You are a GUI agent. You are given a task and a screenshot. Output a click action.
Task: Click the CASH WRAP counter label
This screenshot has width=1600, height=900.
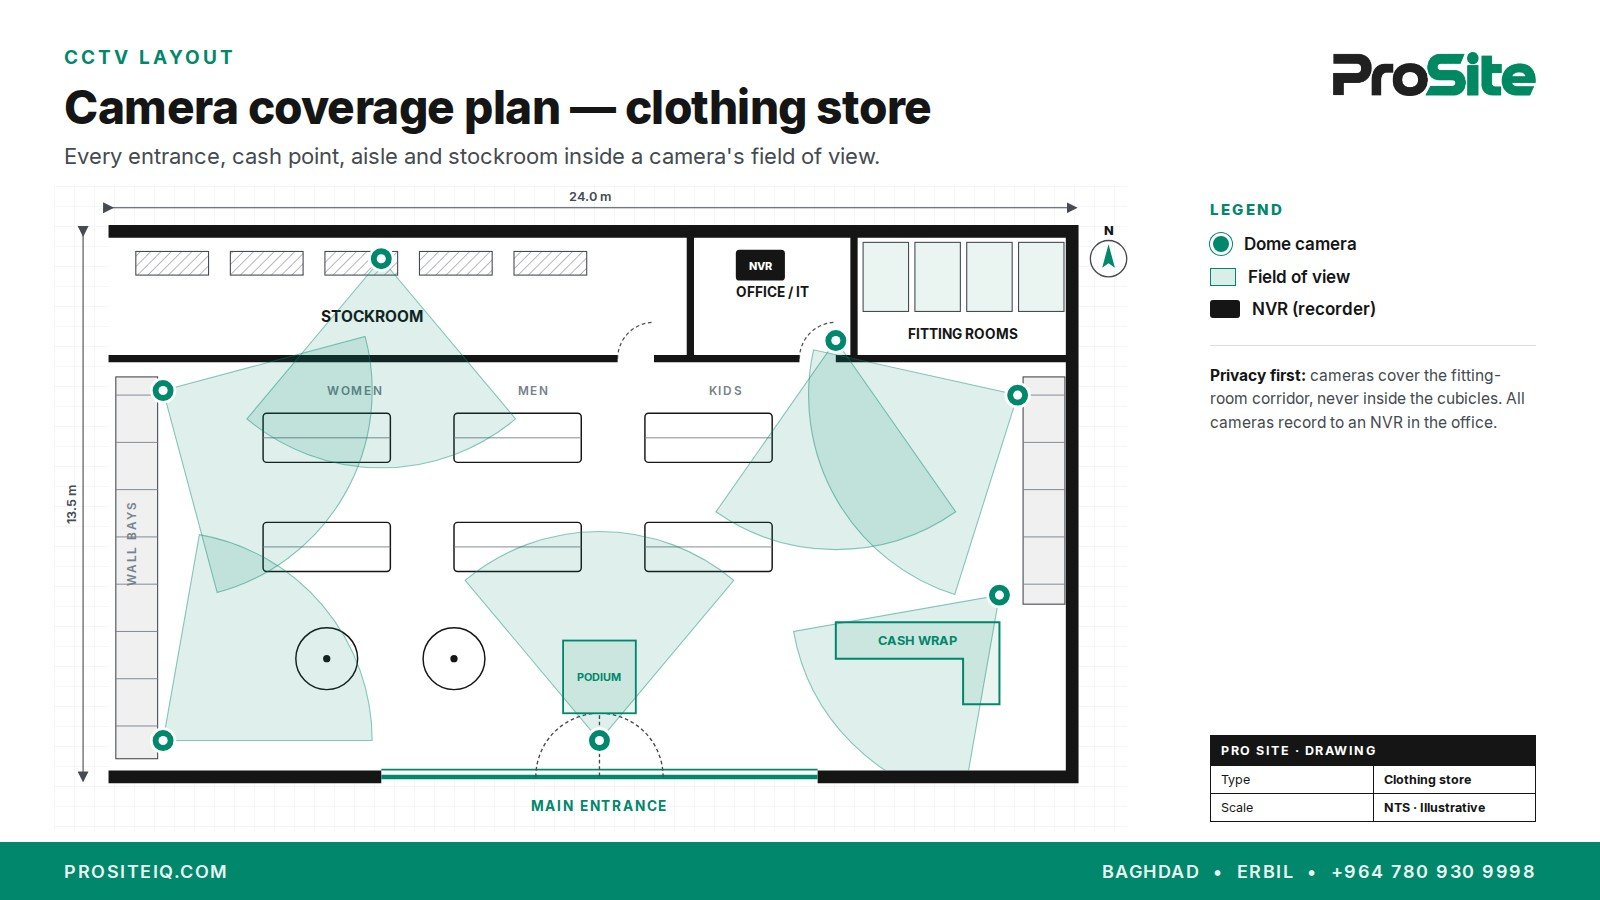[x=917, y=640]
